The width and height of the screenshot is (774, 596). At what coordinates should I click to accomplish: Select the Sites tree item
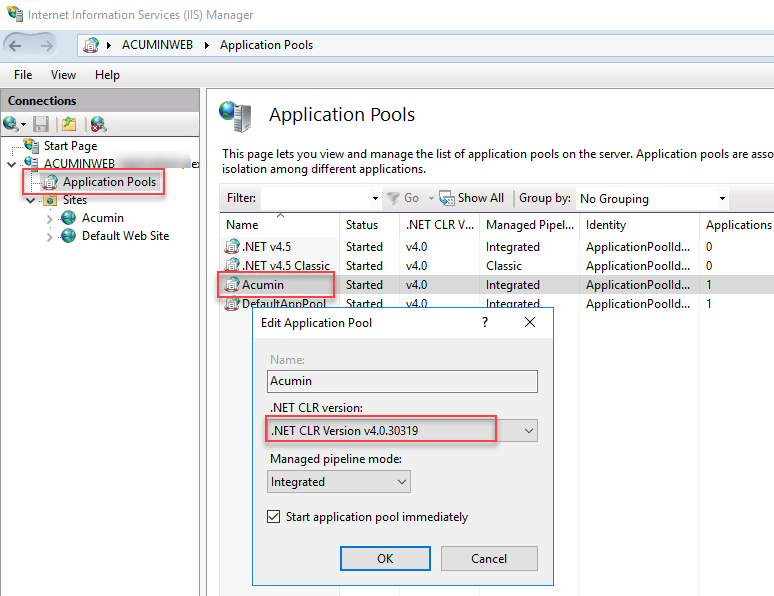[75, 200]
